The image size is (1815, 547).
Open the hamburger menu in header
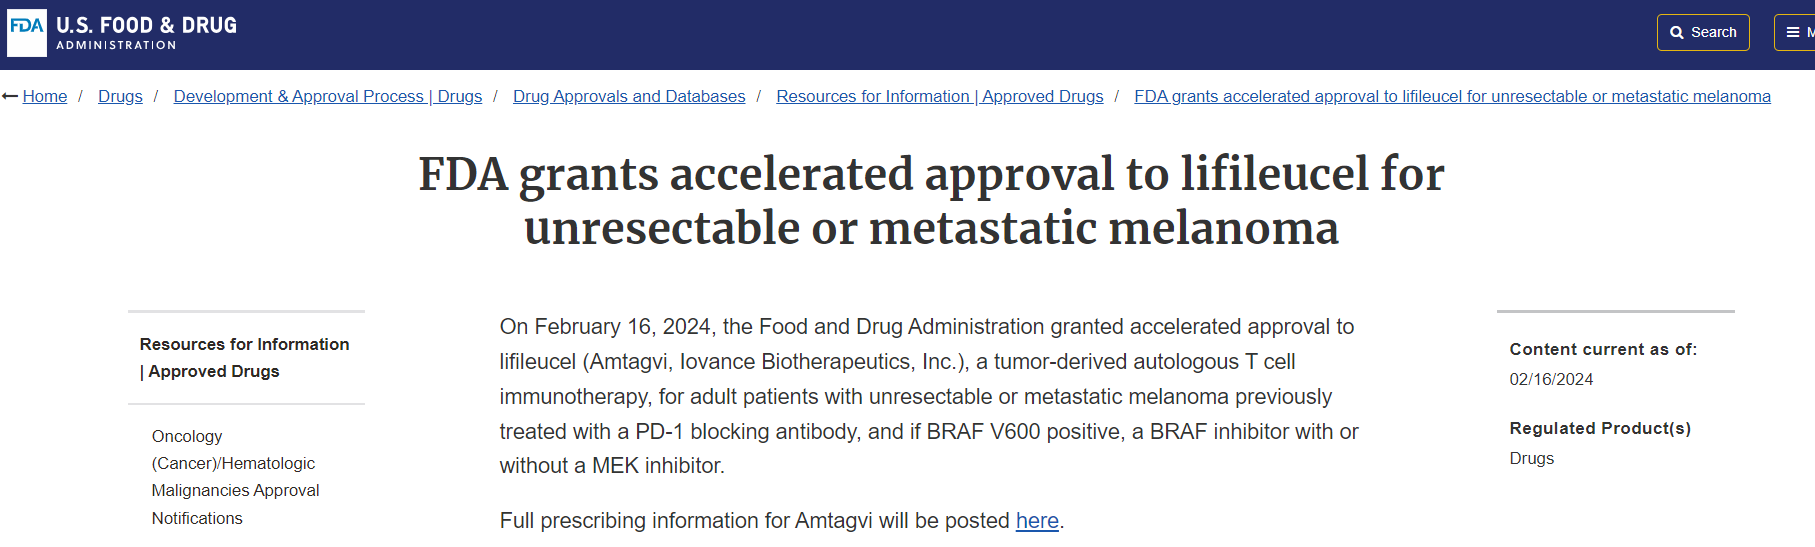tap(1793, 33)
